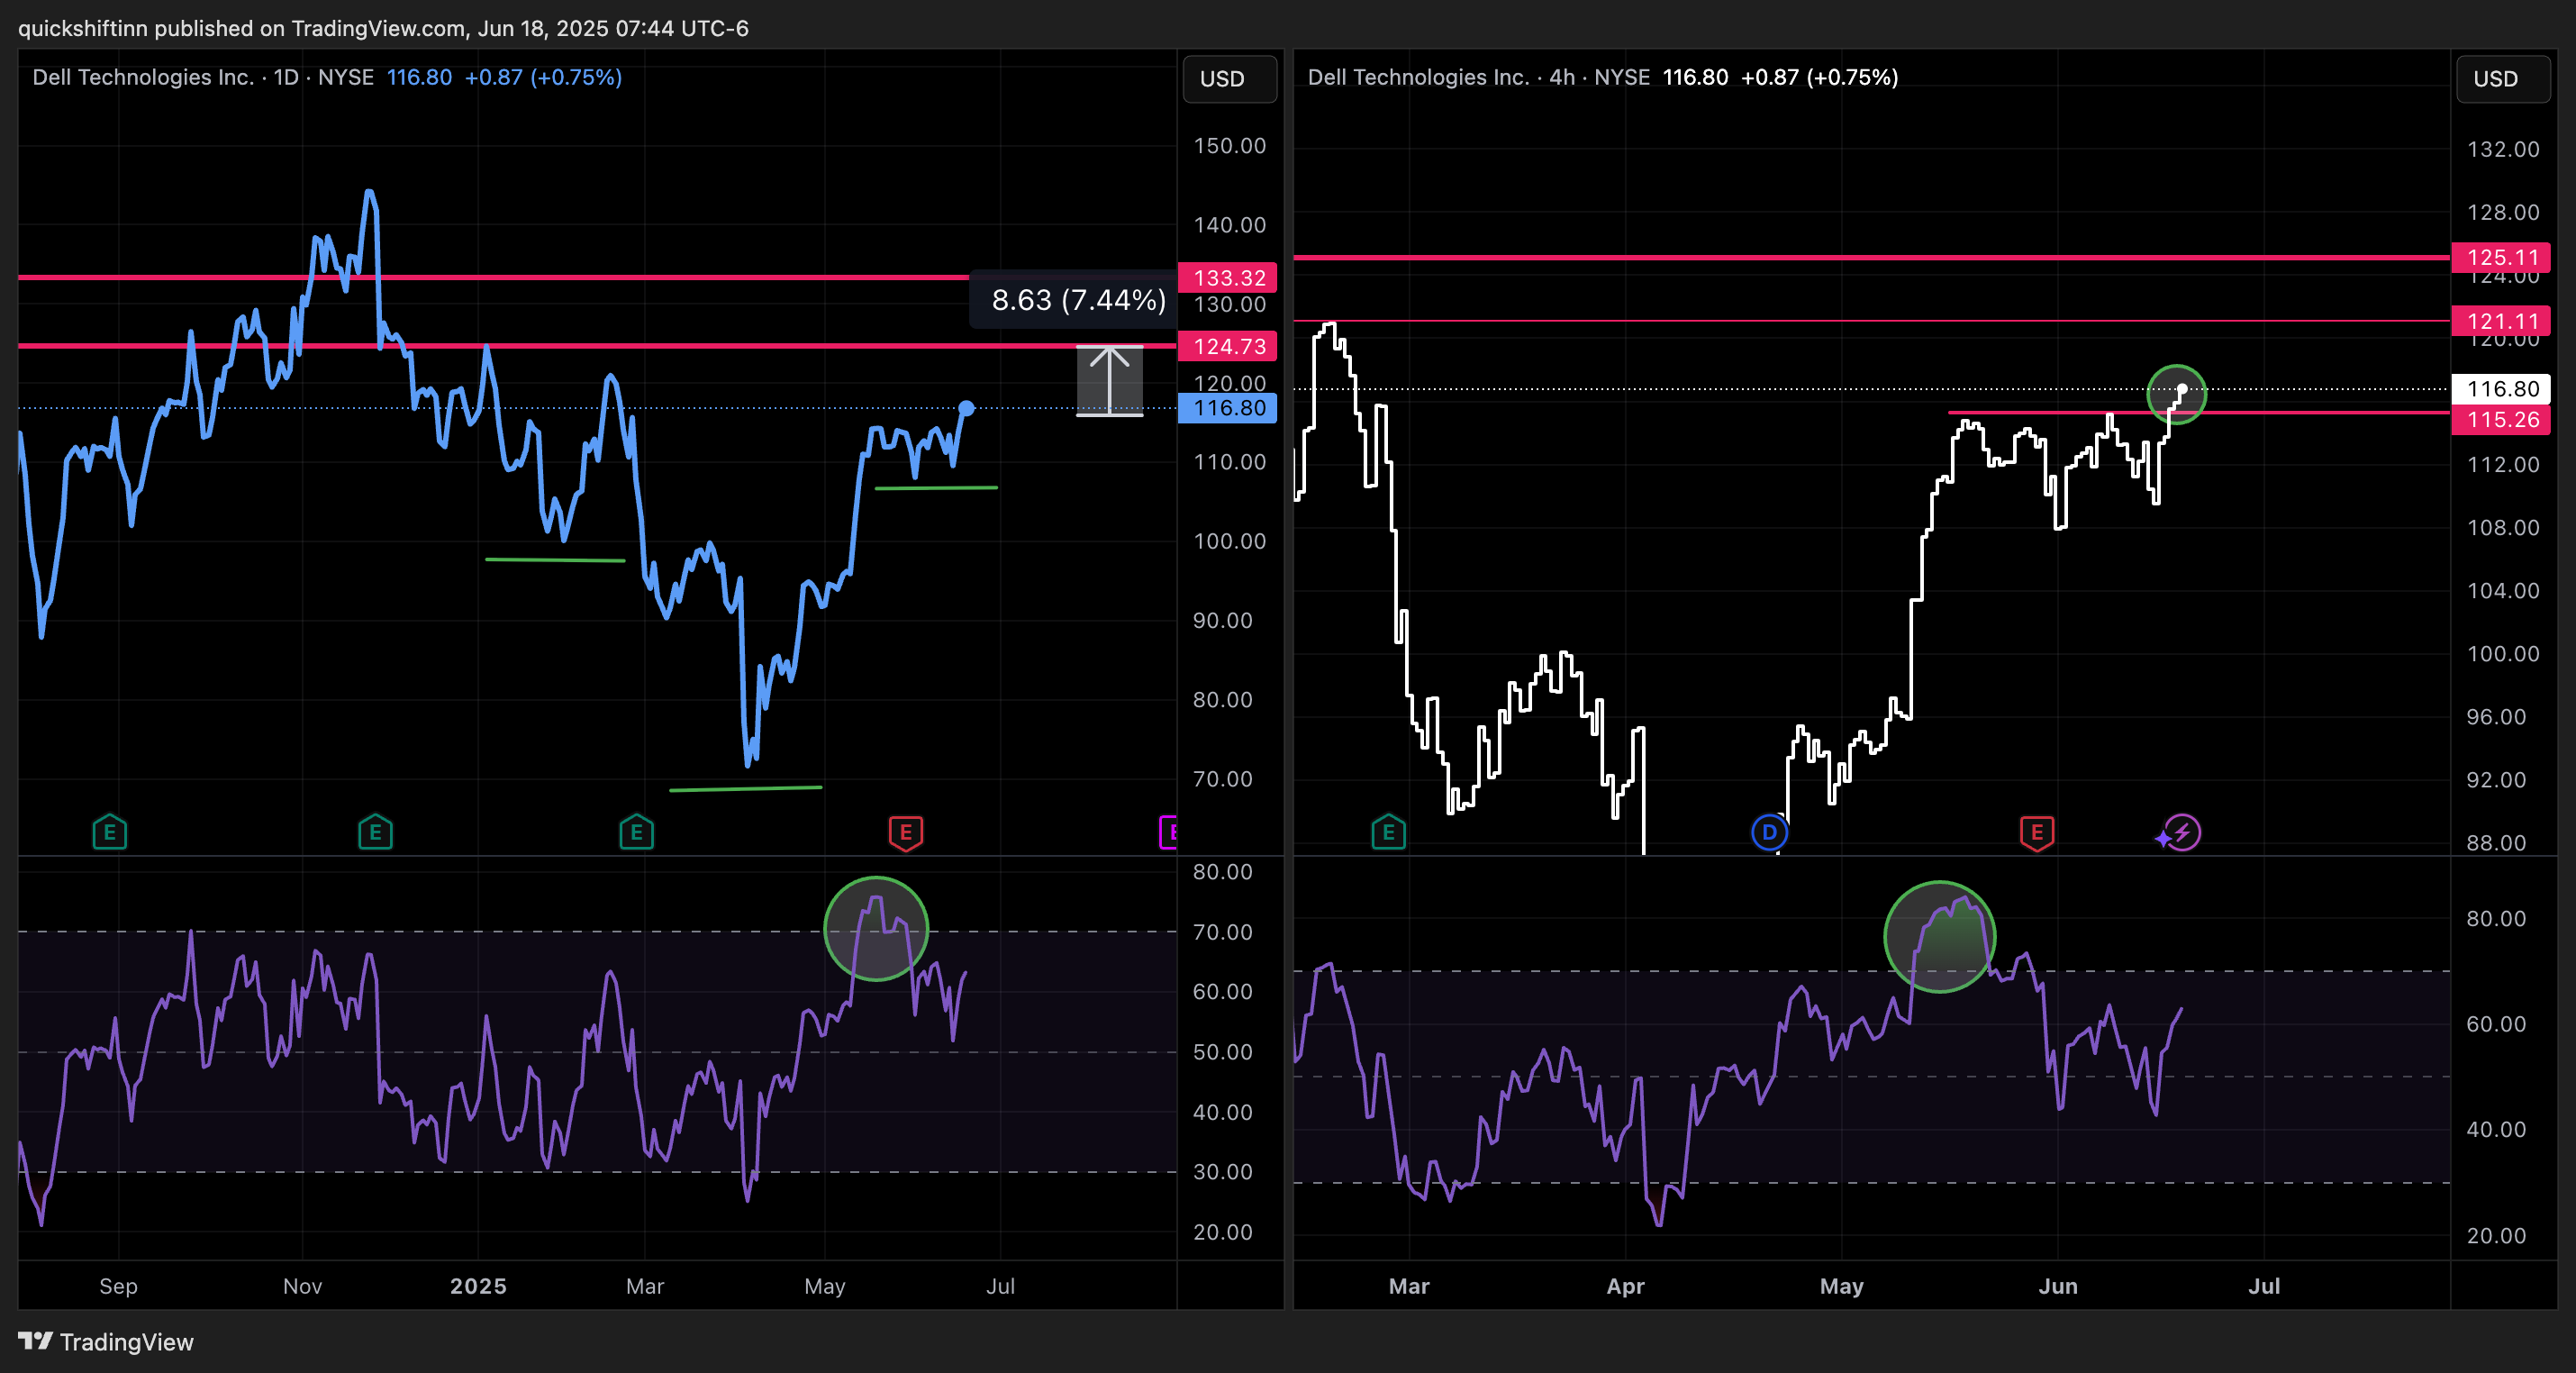Viewport: 2576px width, 1373px height.
Task: Click the green circle on daily RSI peak
Action: coord(876,929)
